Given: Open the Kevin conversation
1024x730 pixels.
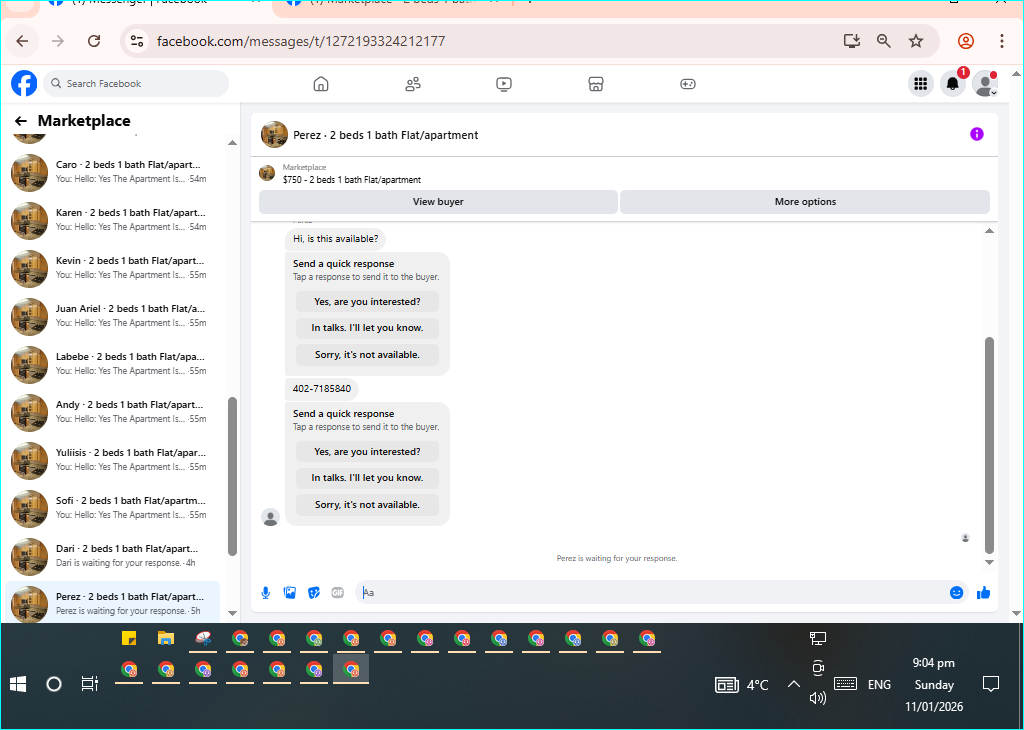Looking at the screenshot, I should point(112,268).
